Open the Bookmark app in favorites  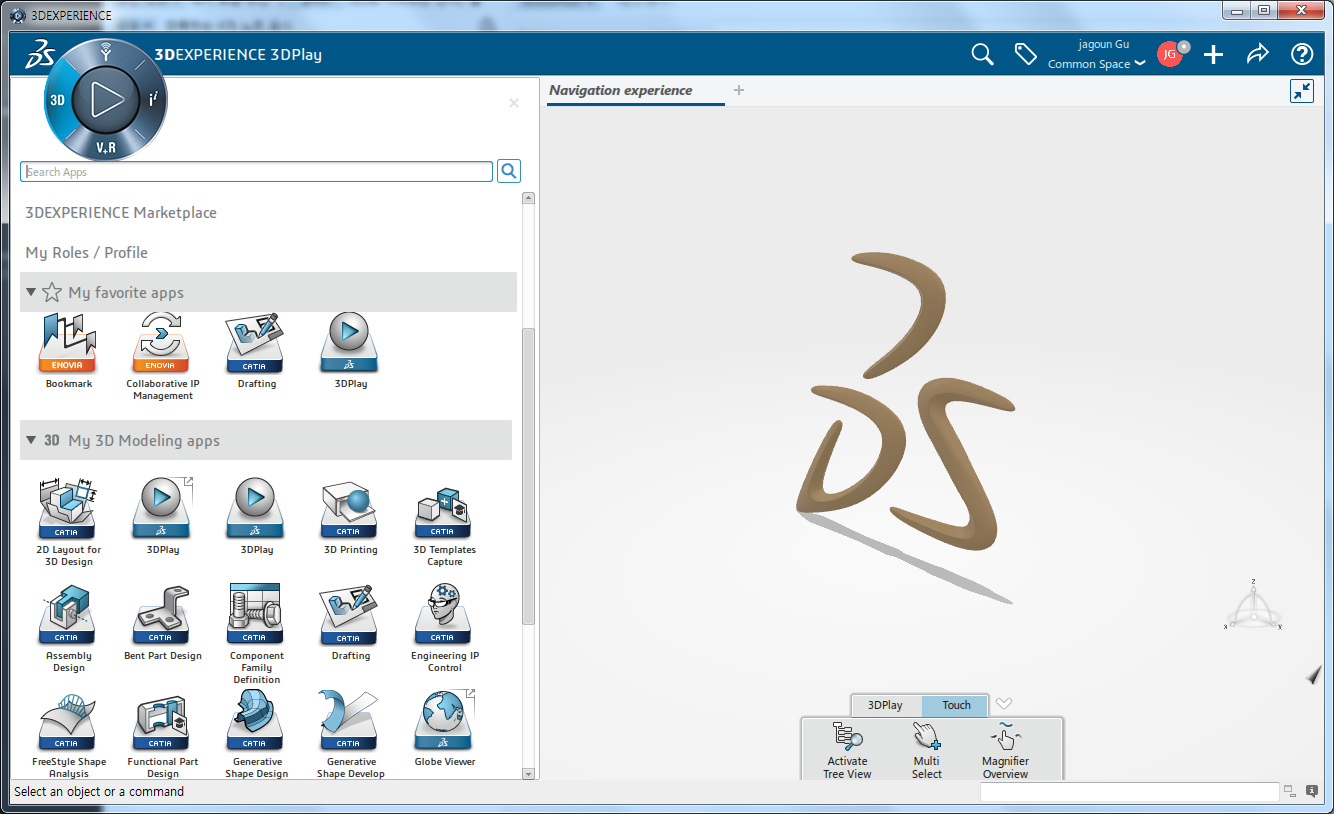[x=68, y=350]
